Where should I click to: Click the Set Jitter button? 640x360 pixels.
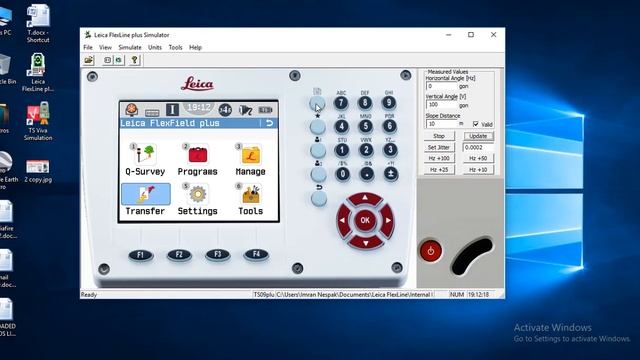click(x=439, y=147)
